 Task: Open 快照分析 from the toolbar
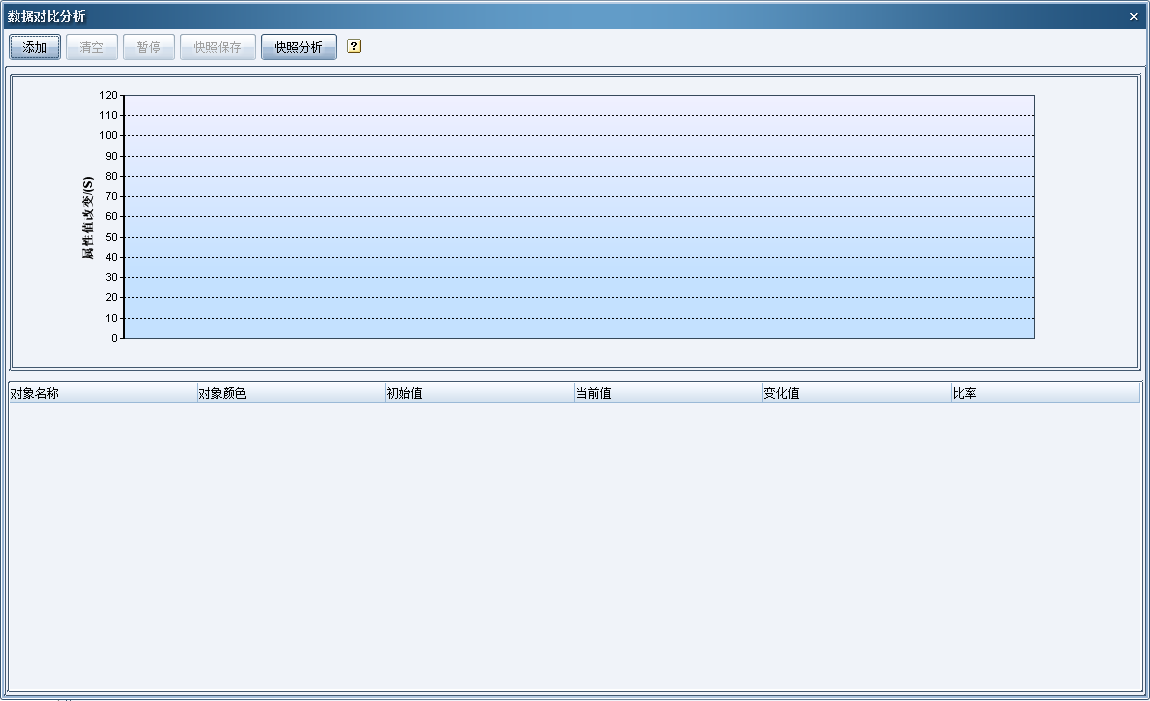298,47
